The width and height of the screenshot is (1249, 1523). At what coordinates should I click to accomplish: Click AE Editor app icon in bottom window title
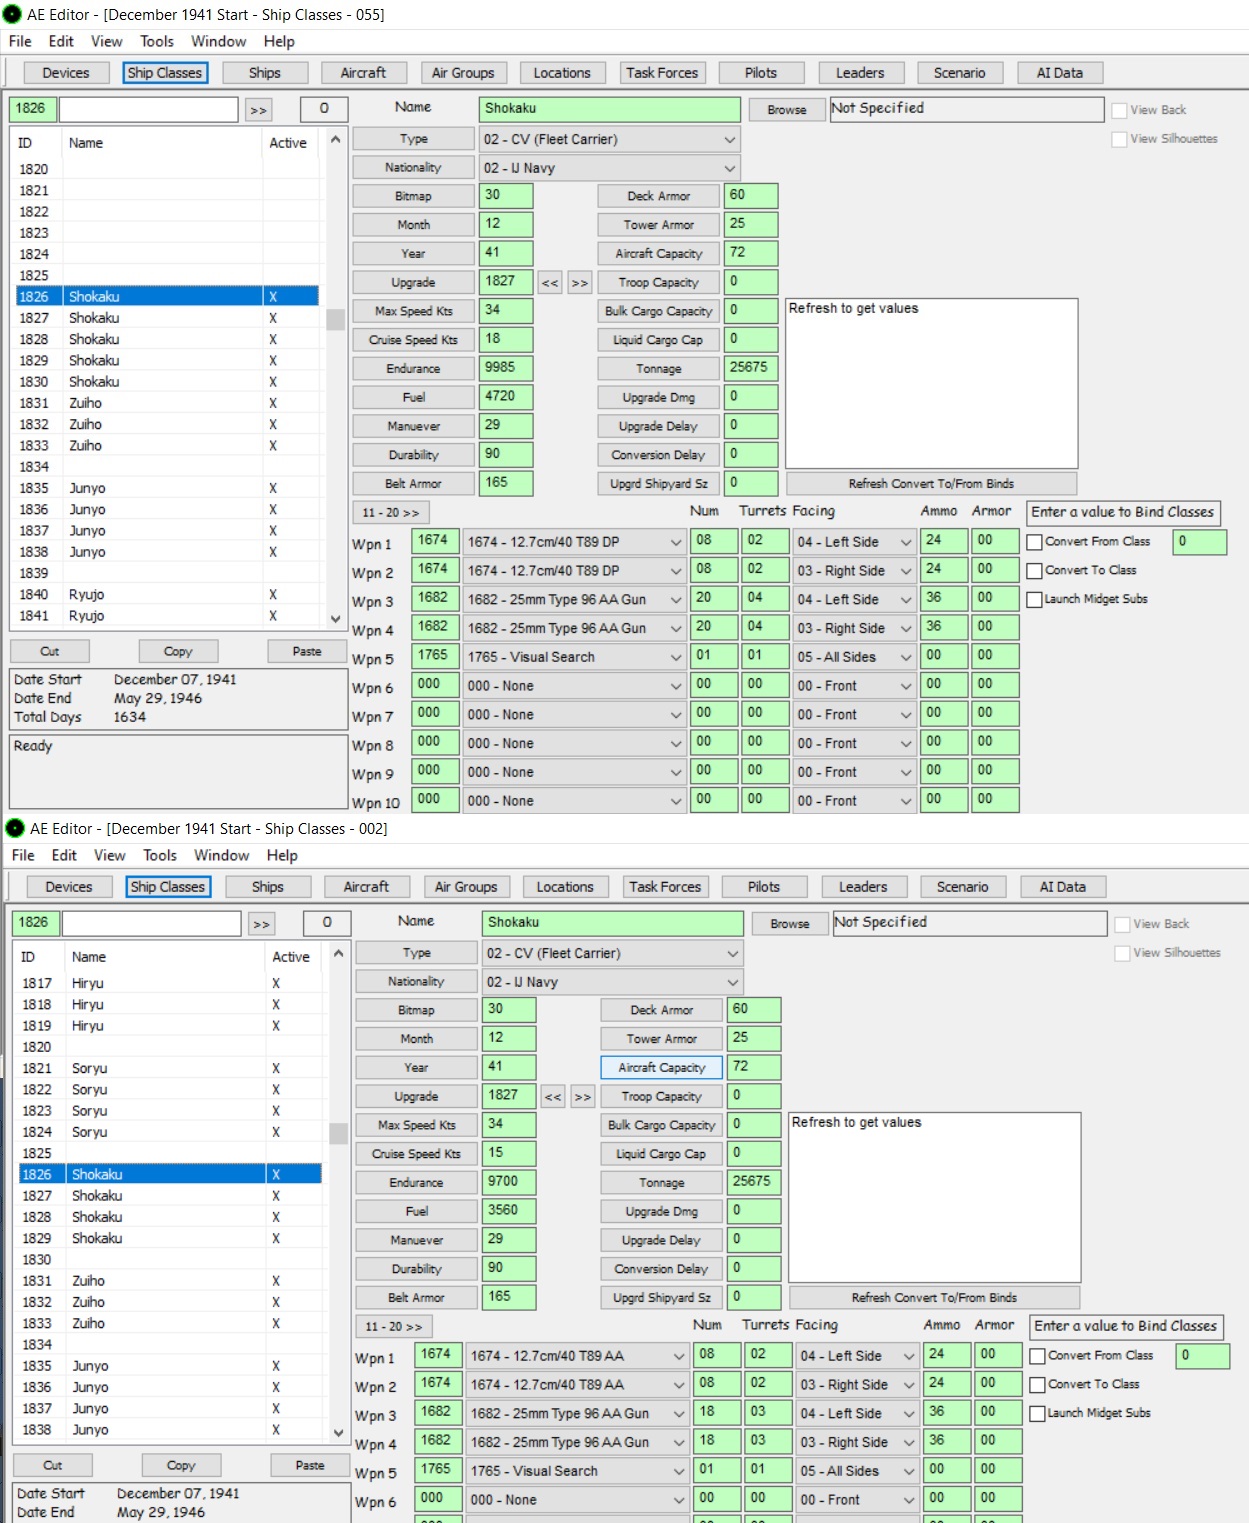click(x=15, y=828)
